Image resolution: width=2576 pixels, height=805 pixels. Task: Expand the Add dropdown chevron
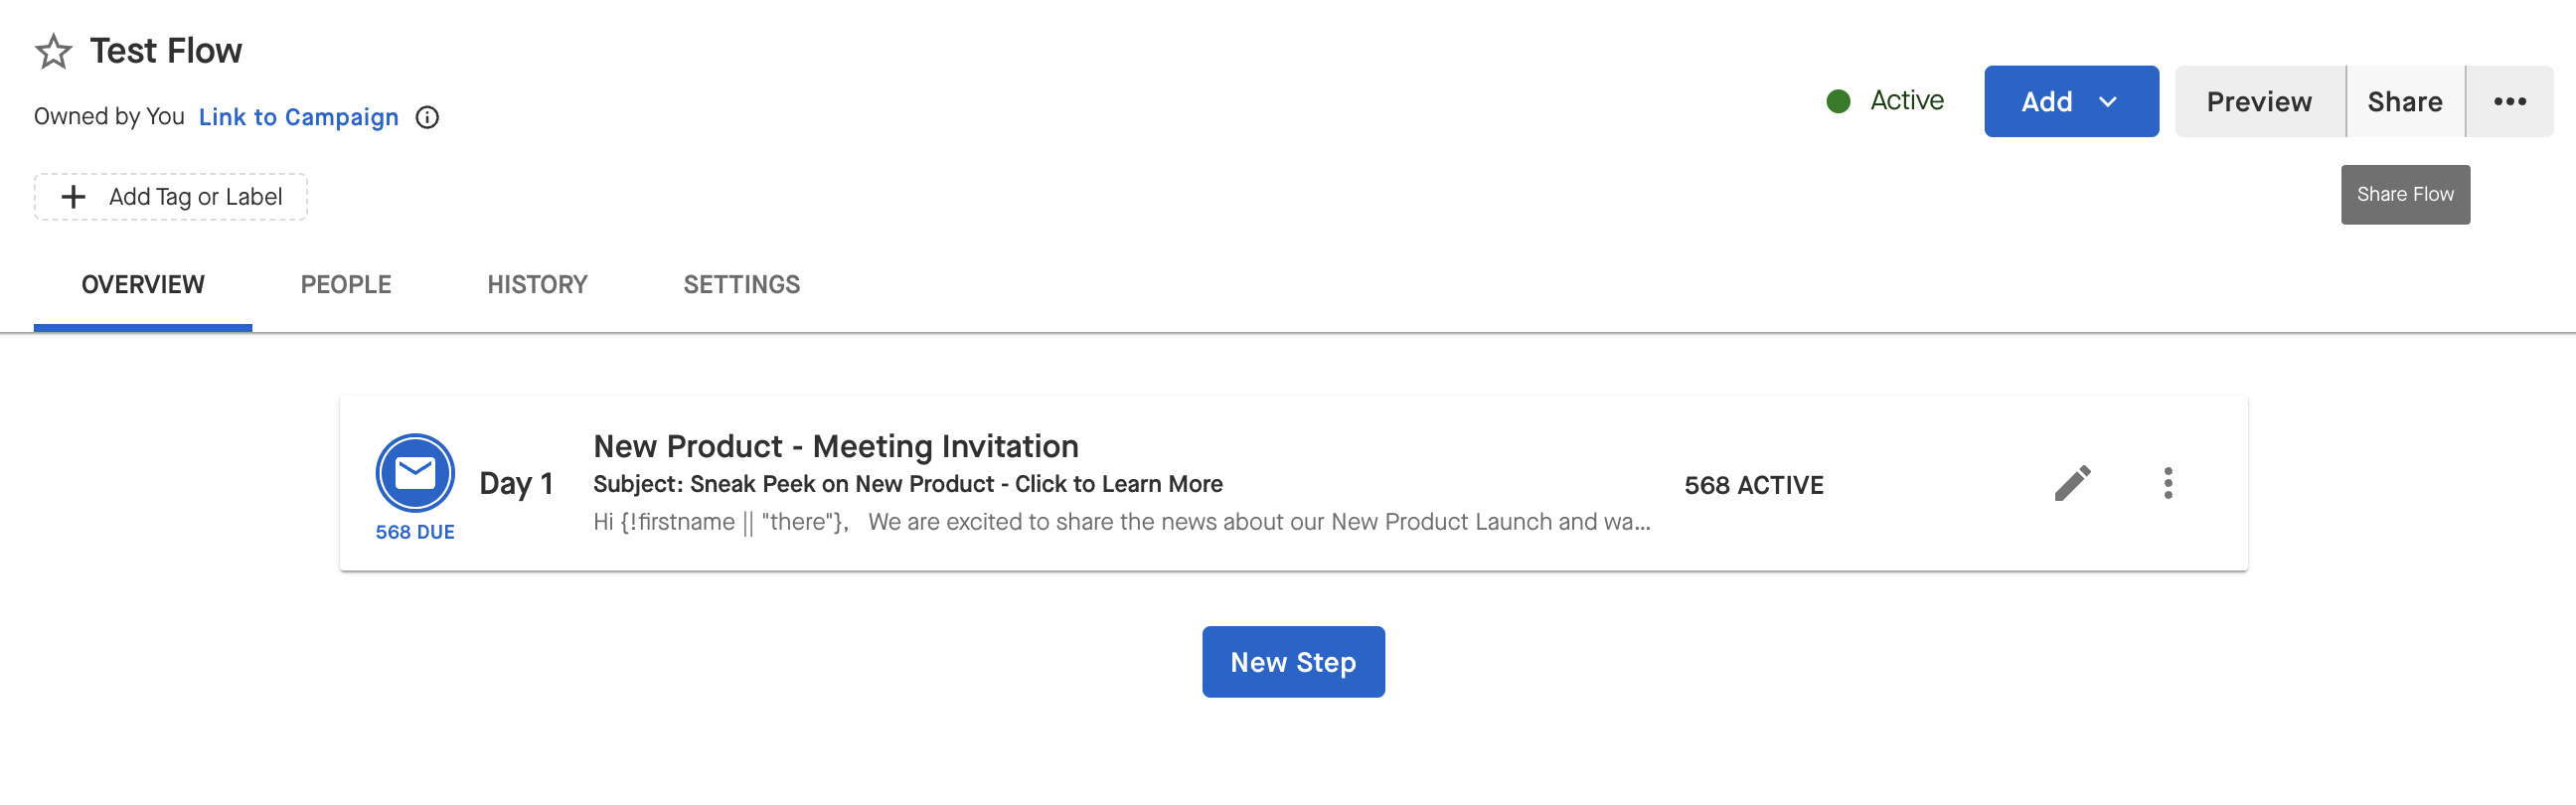(x=2107, y=101)
